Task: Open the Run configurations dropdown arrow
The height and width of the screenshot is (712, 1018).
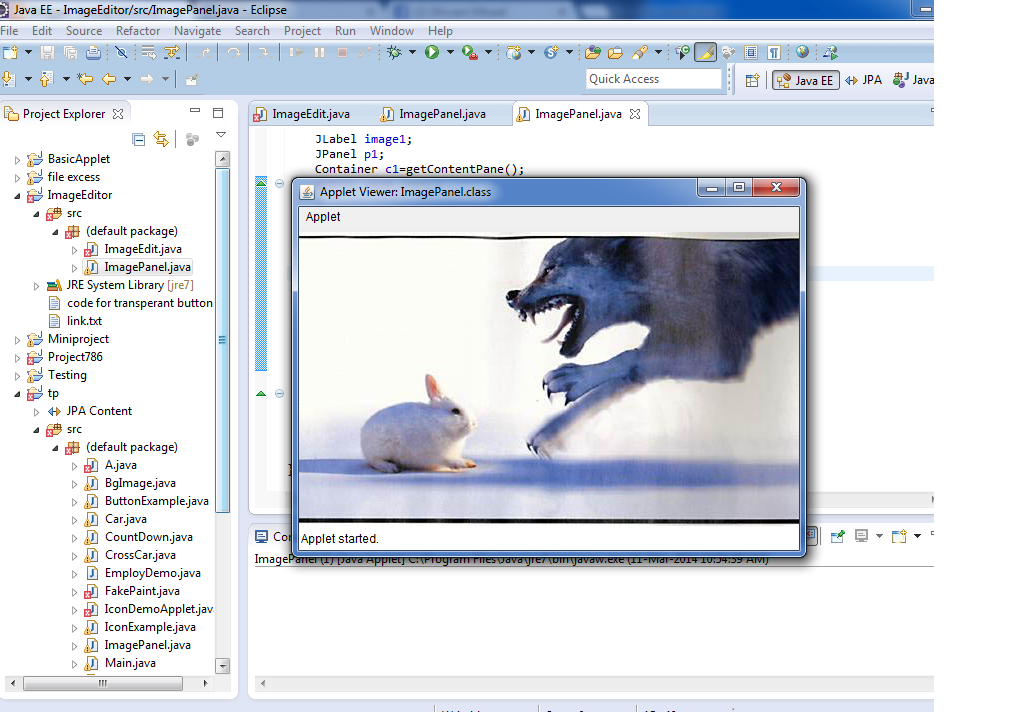Action: [450, 52]
